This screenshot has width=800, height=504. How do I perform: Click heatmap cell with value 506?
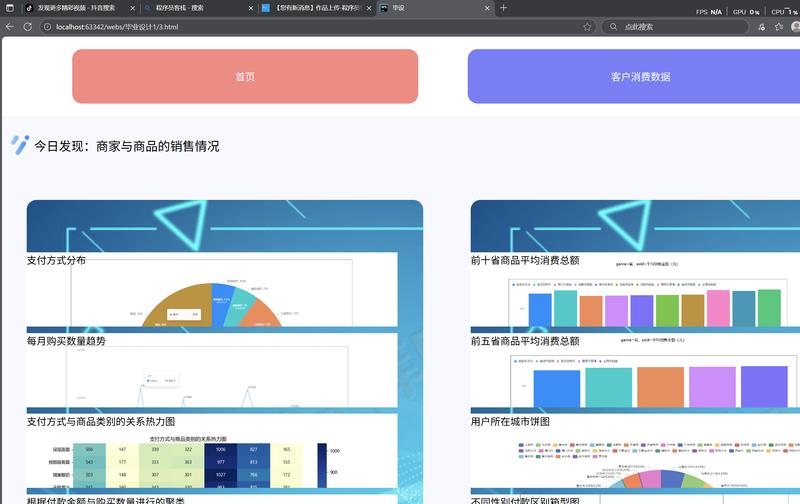pyautogui.click(x=89, y=449)
